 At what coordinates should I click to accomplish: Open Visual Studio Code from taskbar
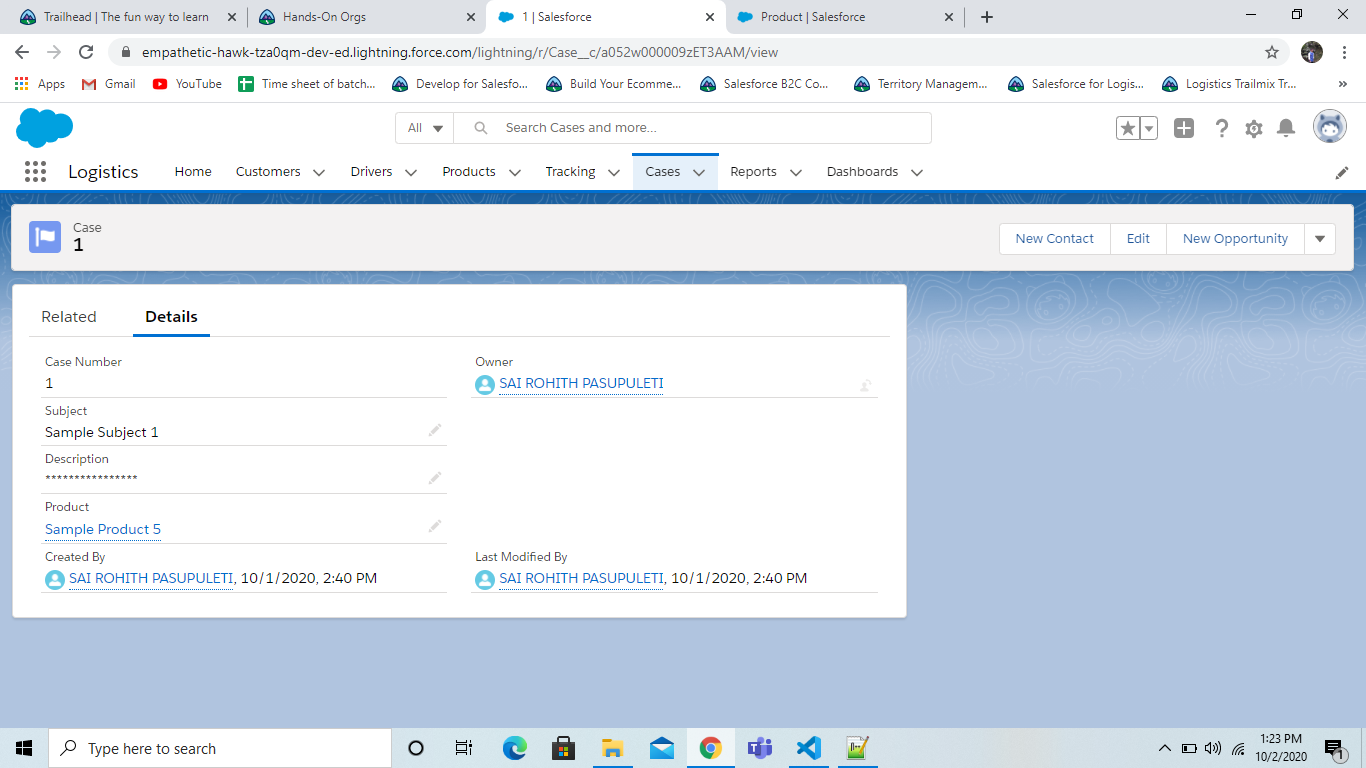click(x=809, y=748)
